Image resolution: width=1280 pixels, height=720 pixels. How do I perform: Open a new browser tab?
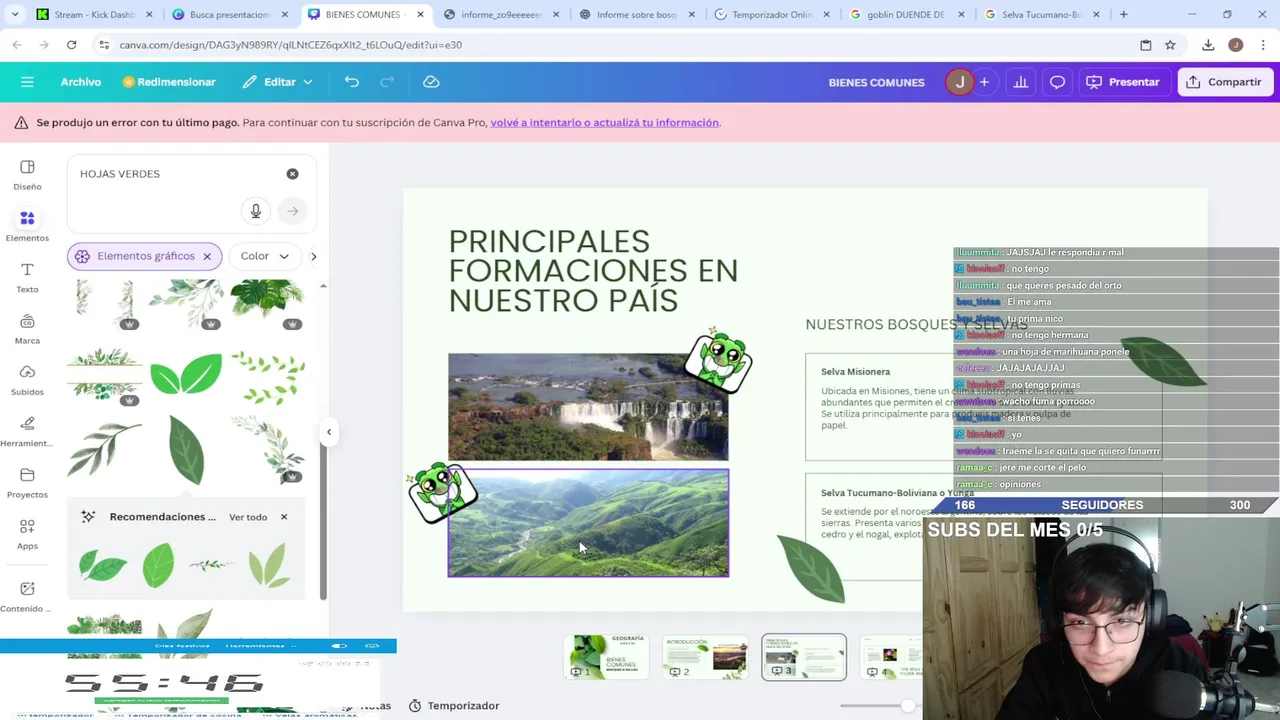(1123, 15)
